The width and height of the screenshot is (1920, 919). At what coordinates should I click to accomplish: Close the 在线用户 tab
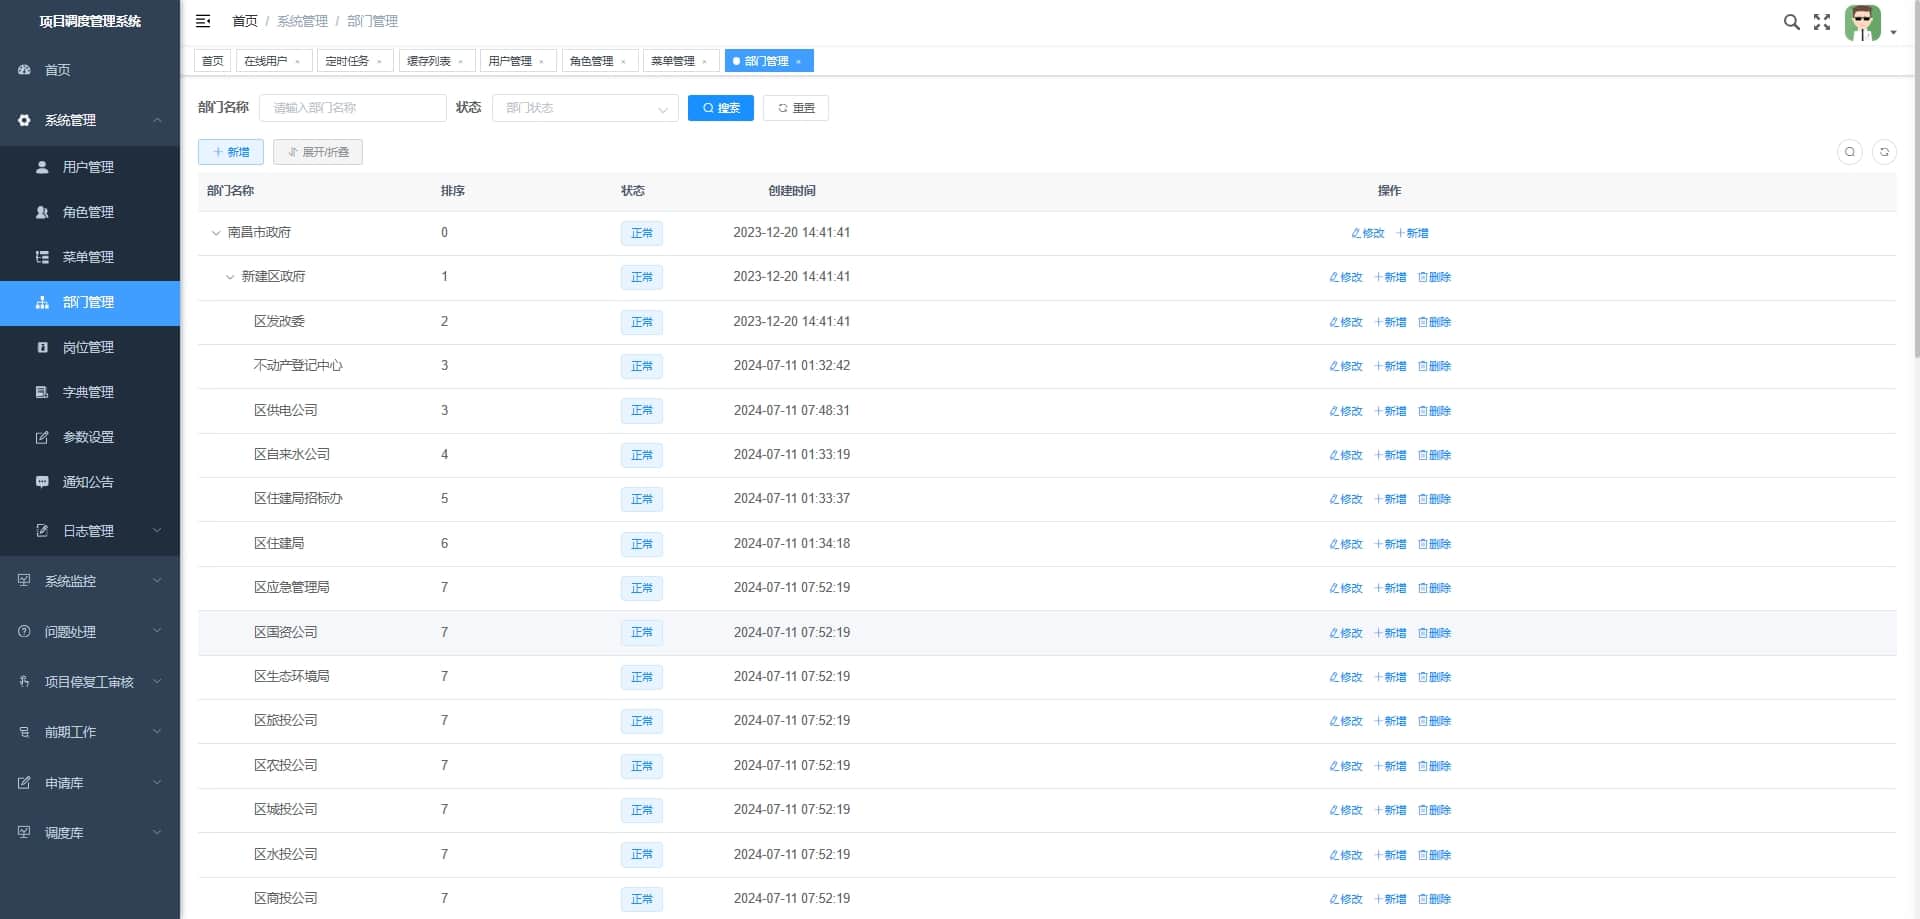298,62
